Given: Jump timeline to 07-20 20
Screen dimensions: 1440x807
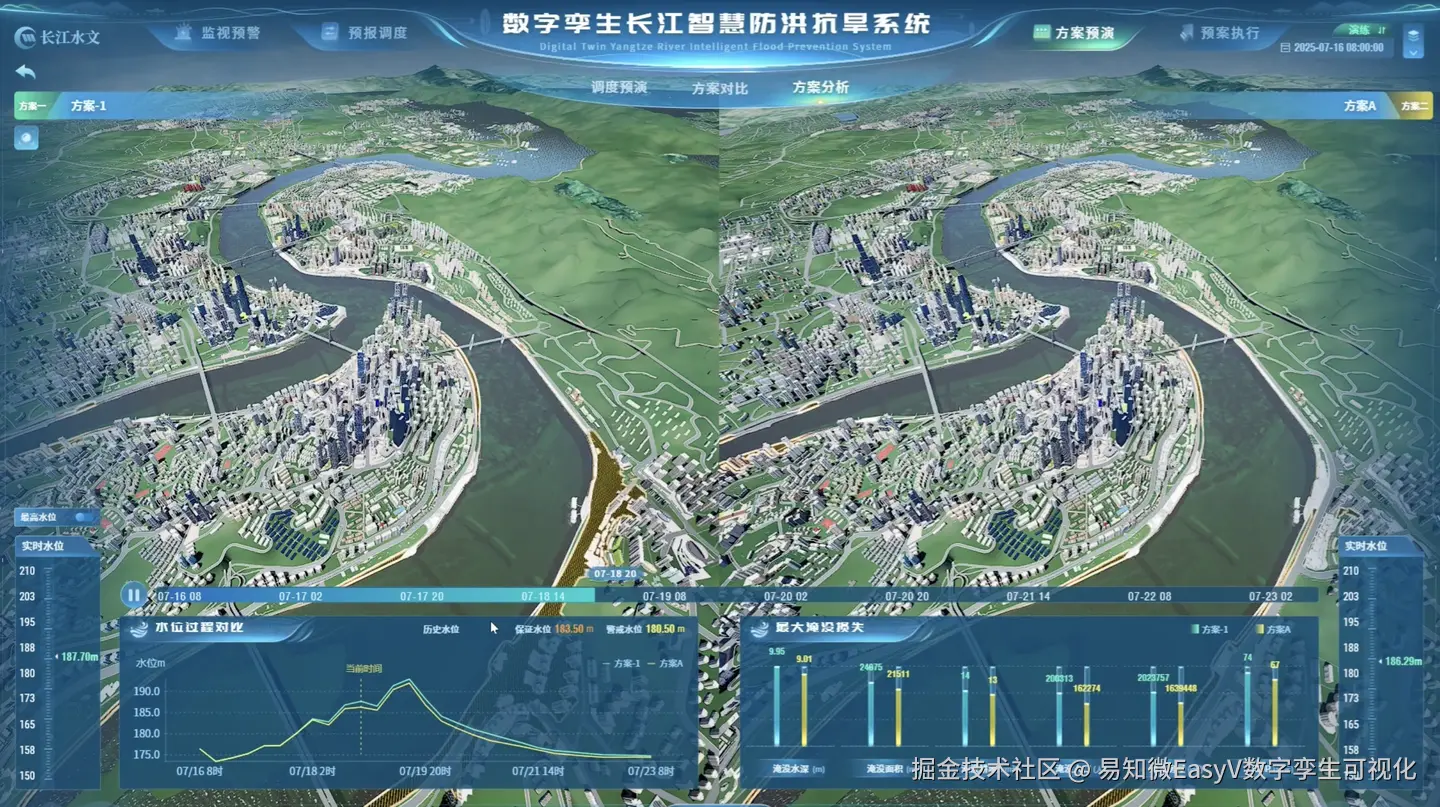Looking at the screenshot, I should pyautogui.click(x=907, y=595).
